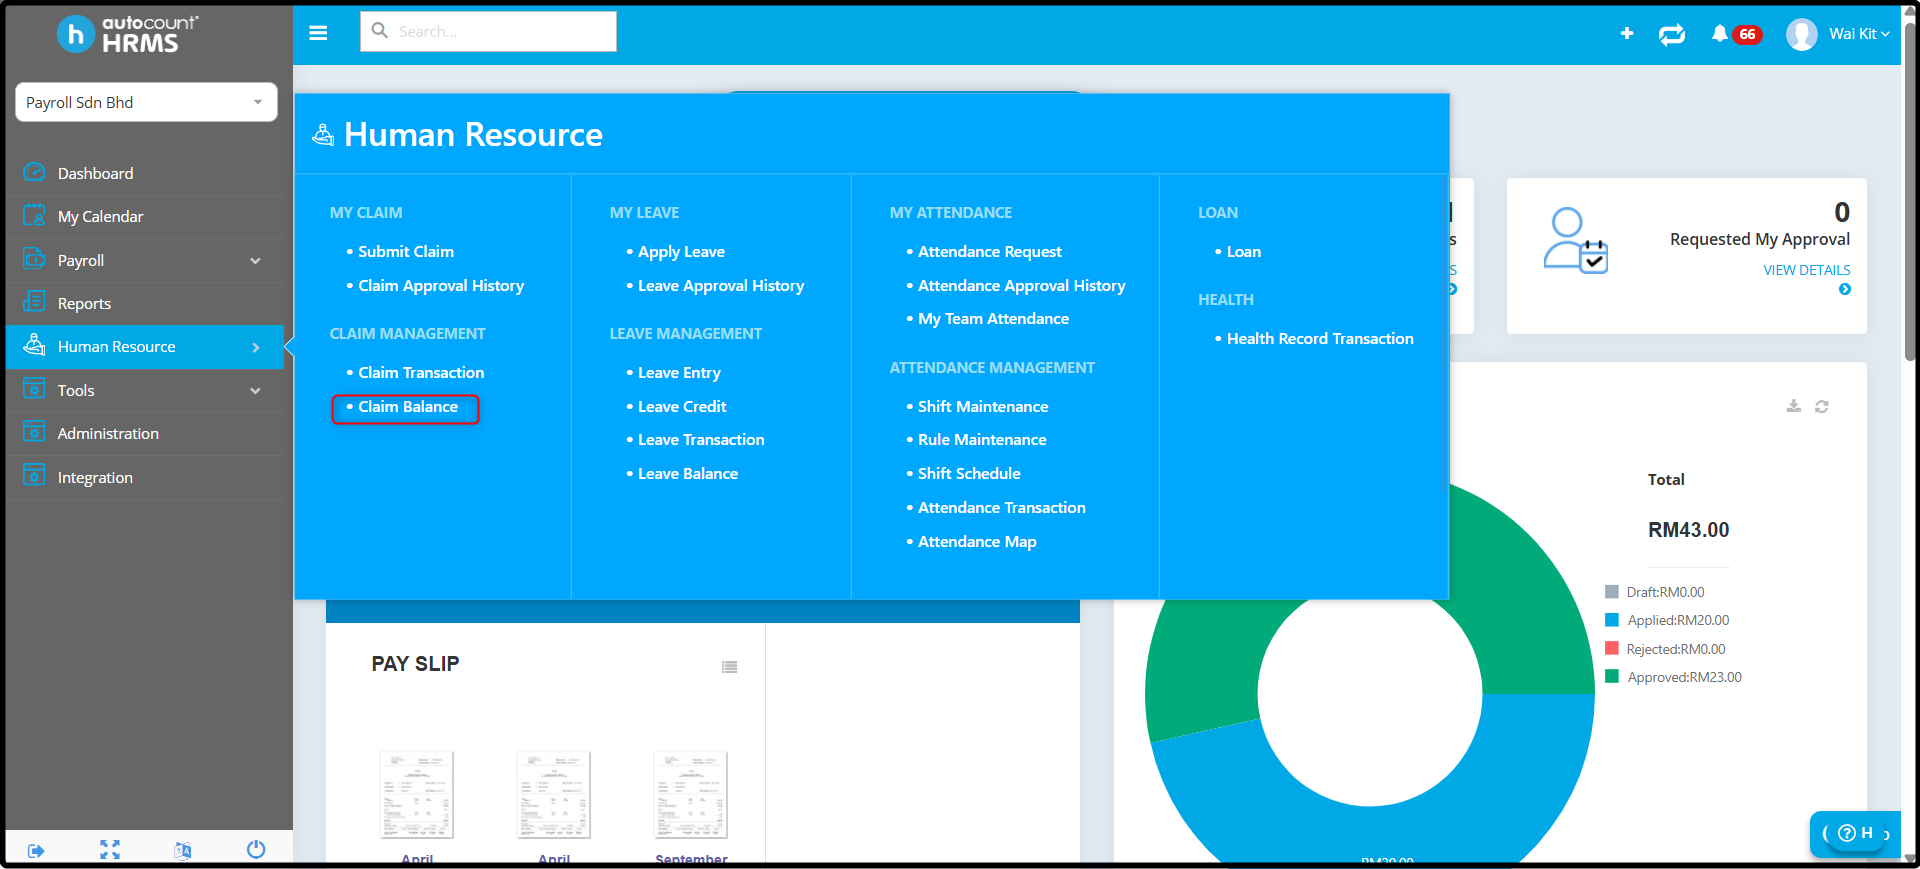Click the Submit Claim link

(405, 252)
